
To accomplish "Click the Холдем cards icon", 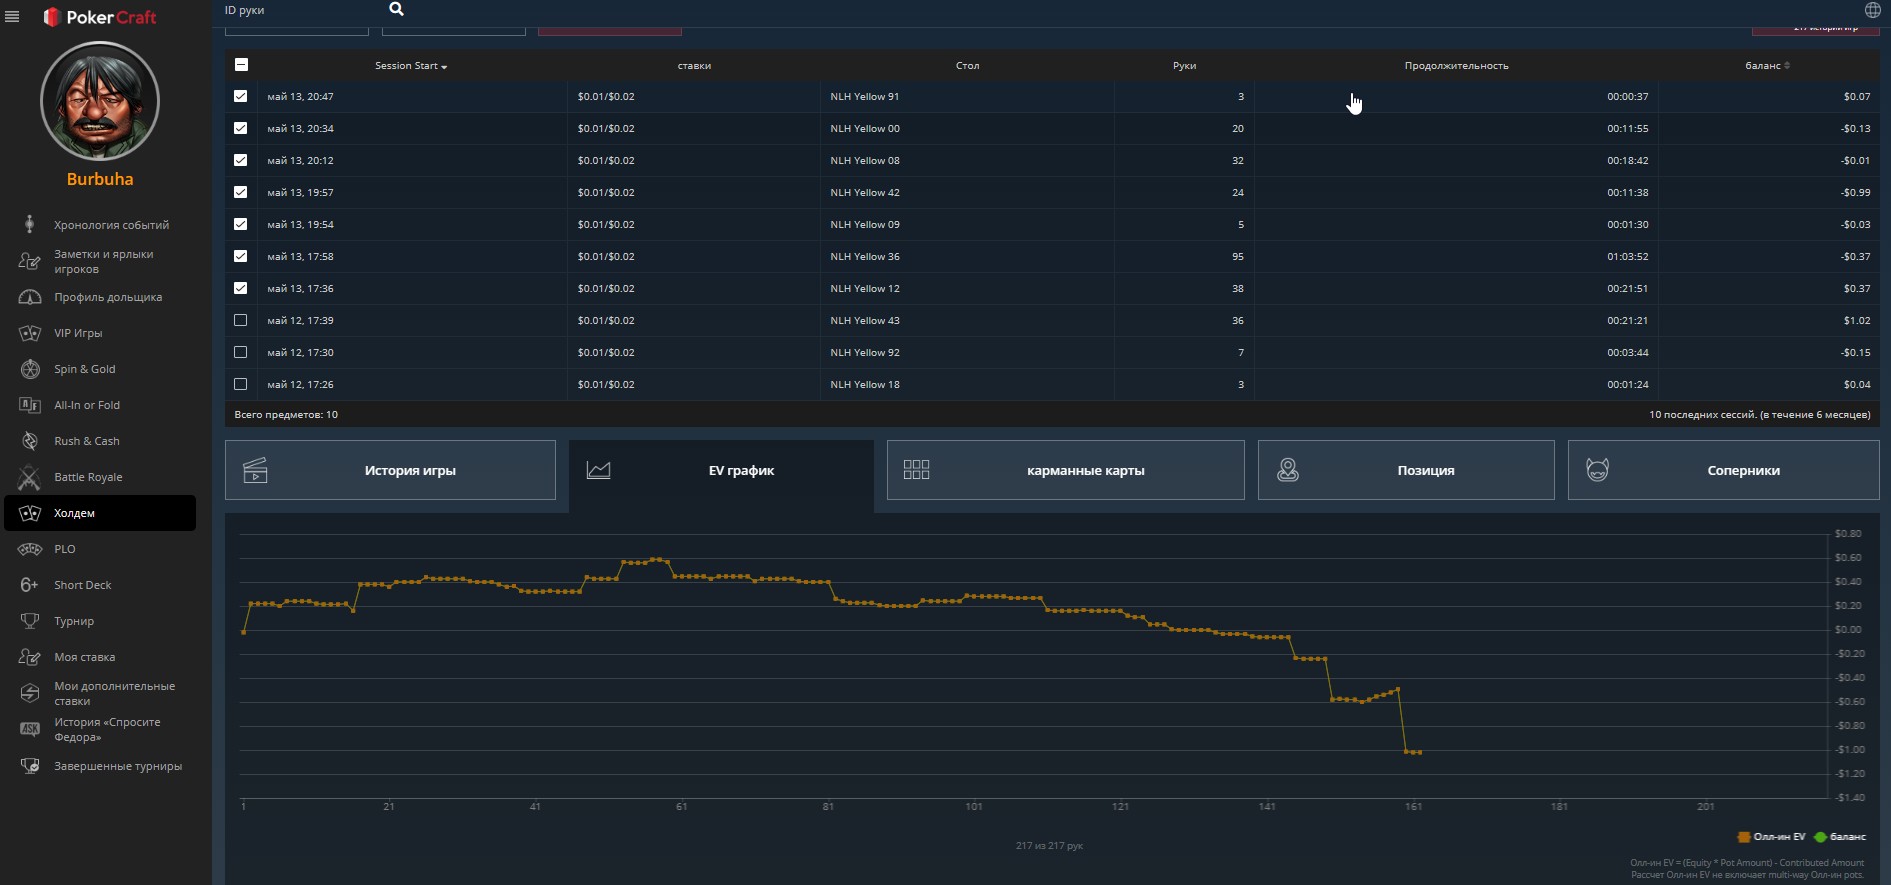I will tap(30, 513).
